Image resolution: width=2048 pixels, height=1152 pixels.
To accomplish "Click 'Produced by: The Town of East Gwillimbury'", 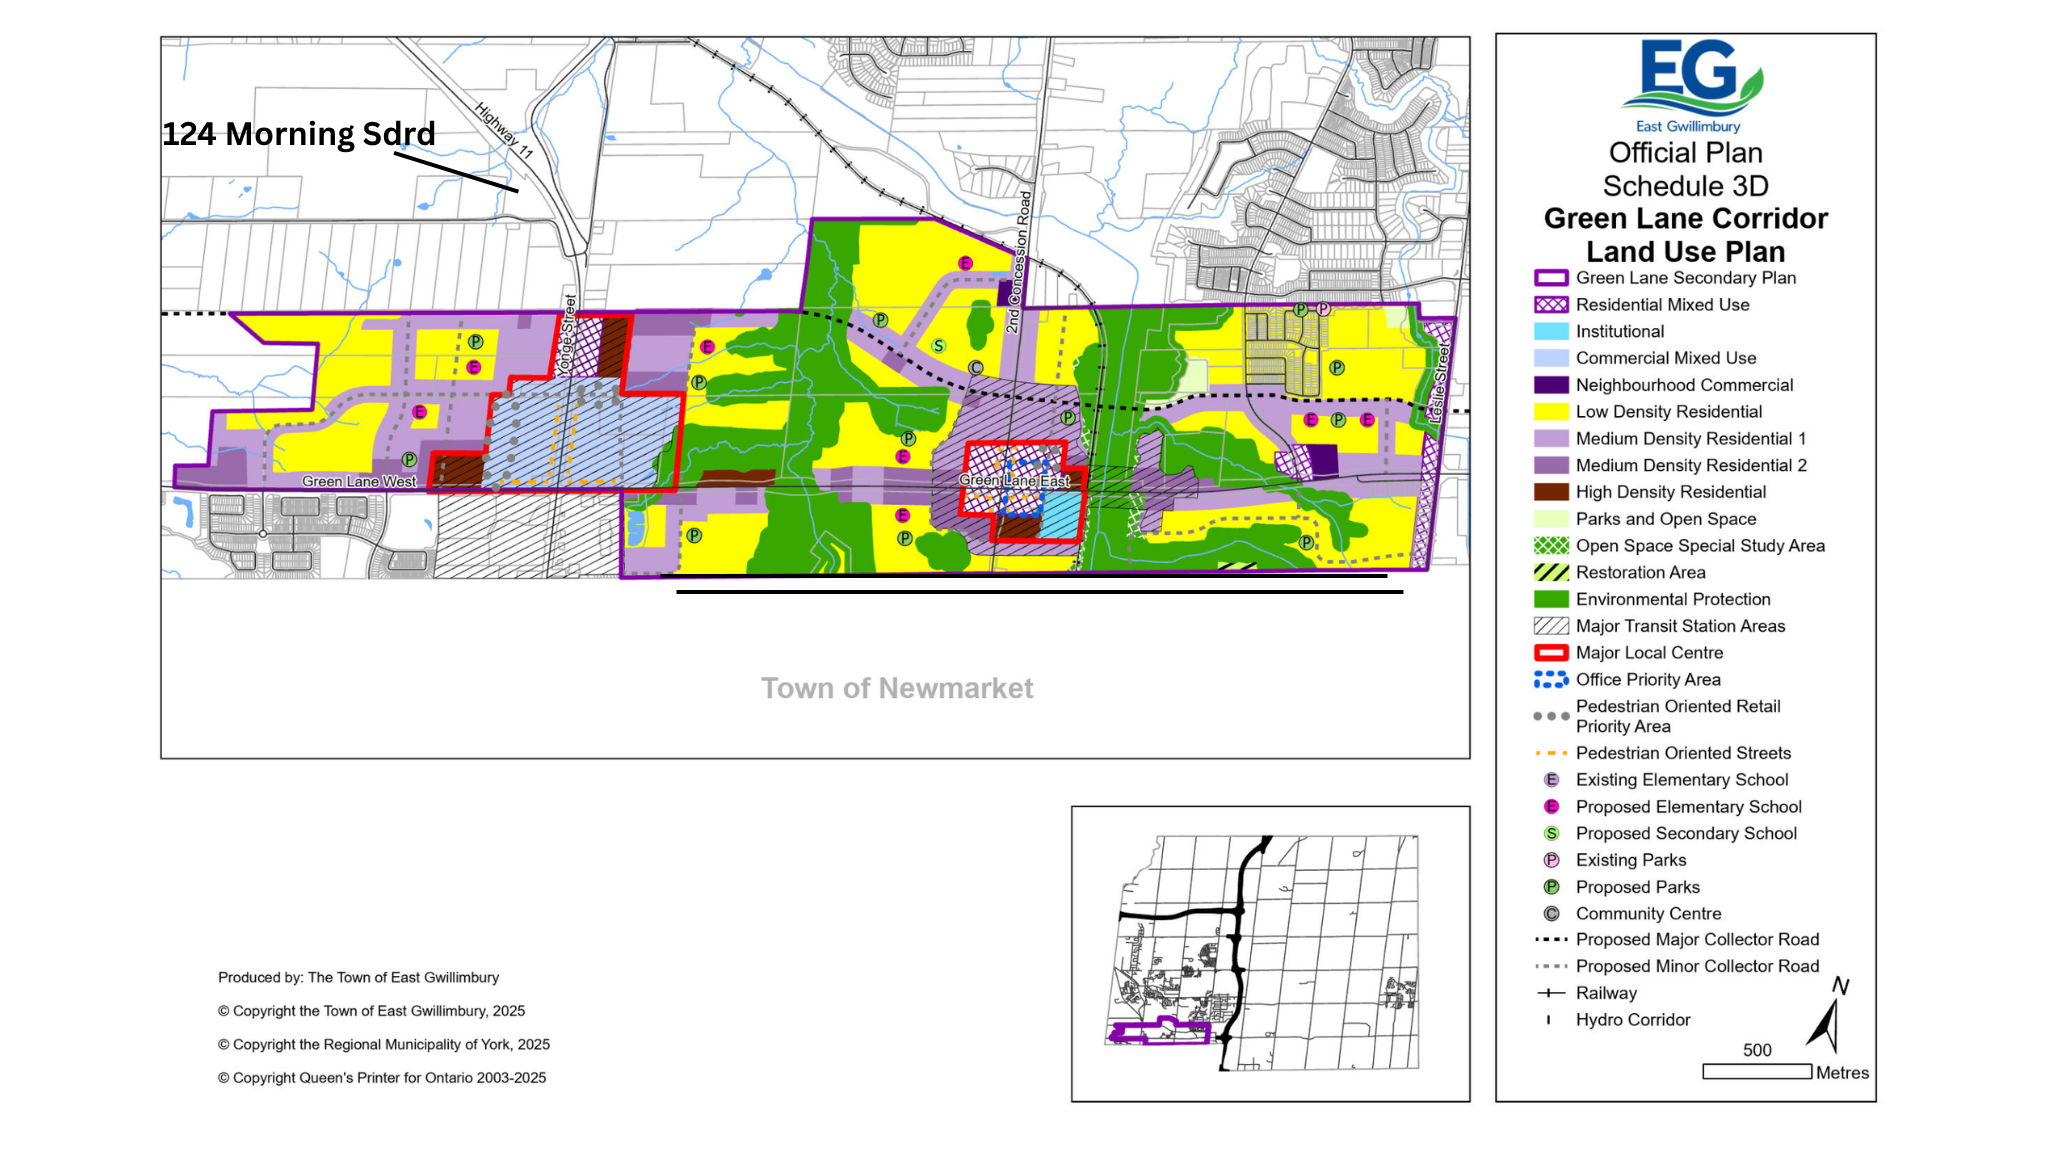I will (358, 978).
